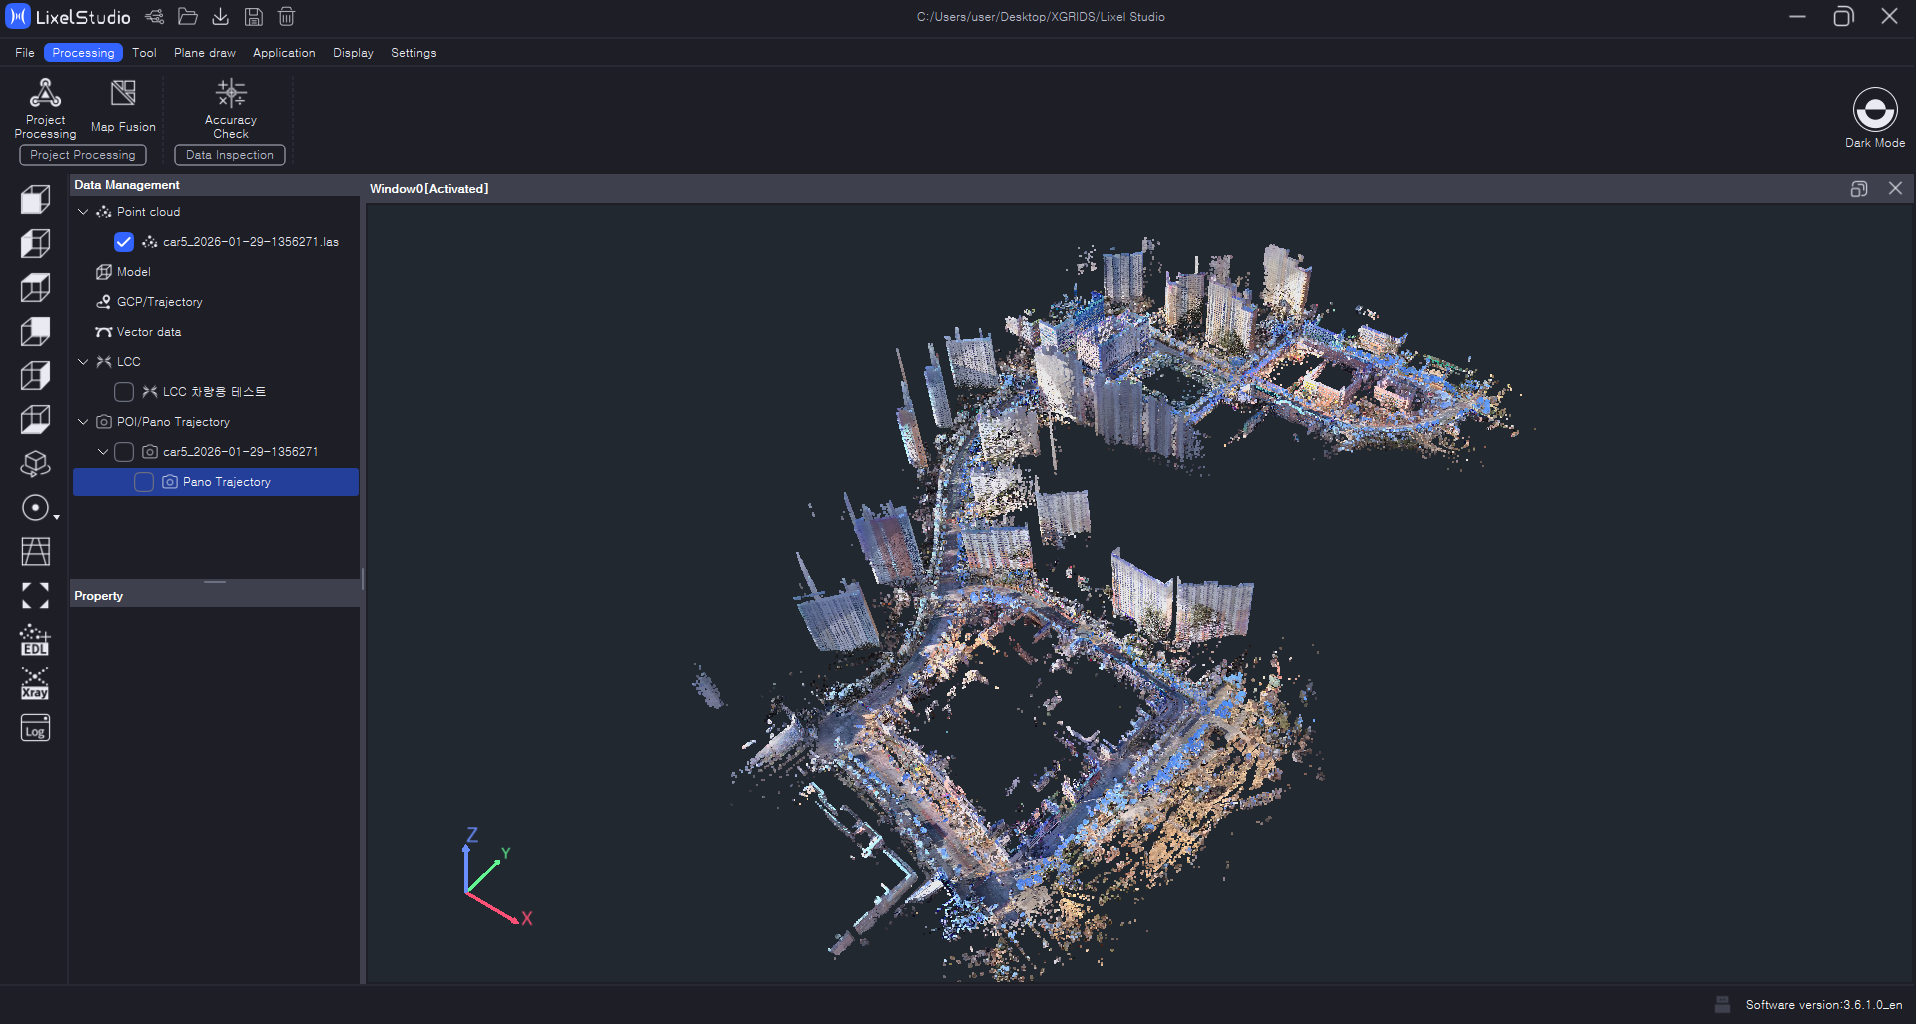Select the GCP/Trajectory tree item

[x=159, y=302]
